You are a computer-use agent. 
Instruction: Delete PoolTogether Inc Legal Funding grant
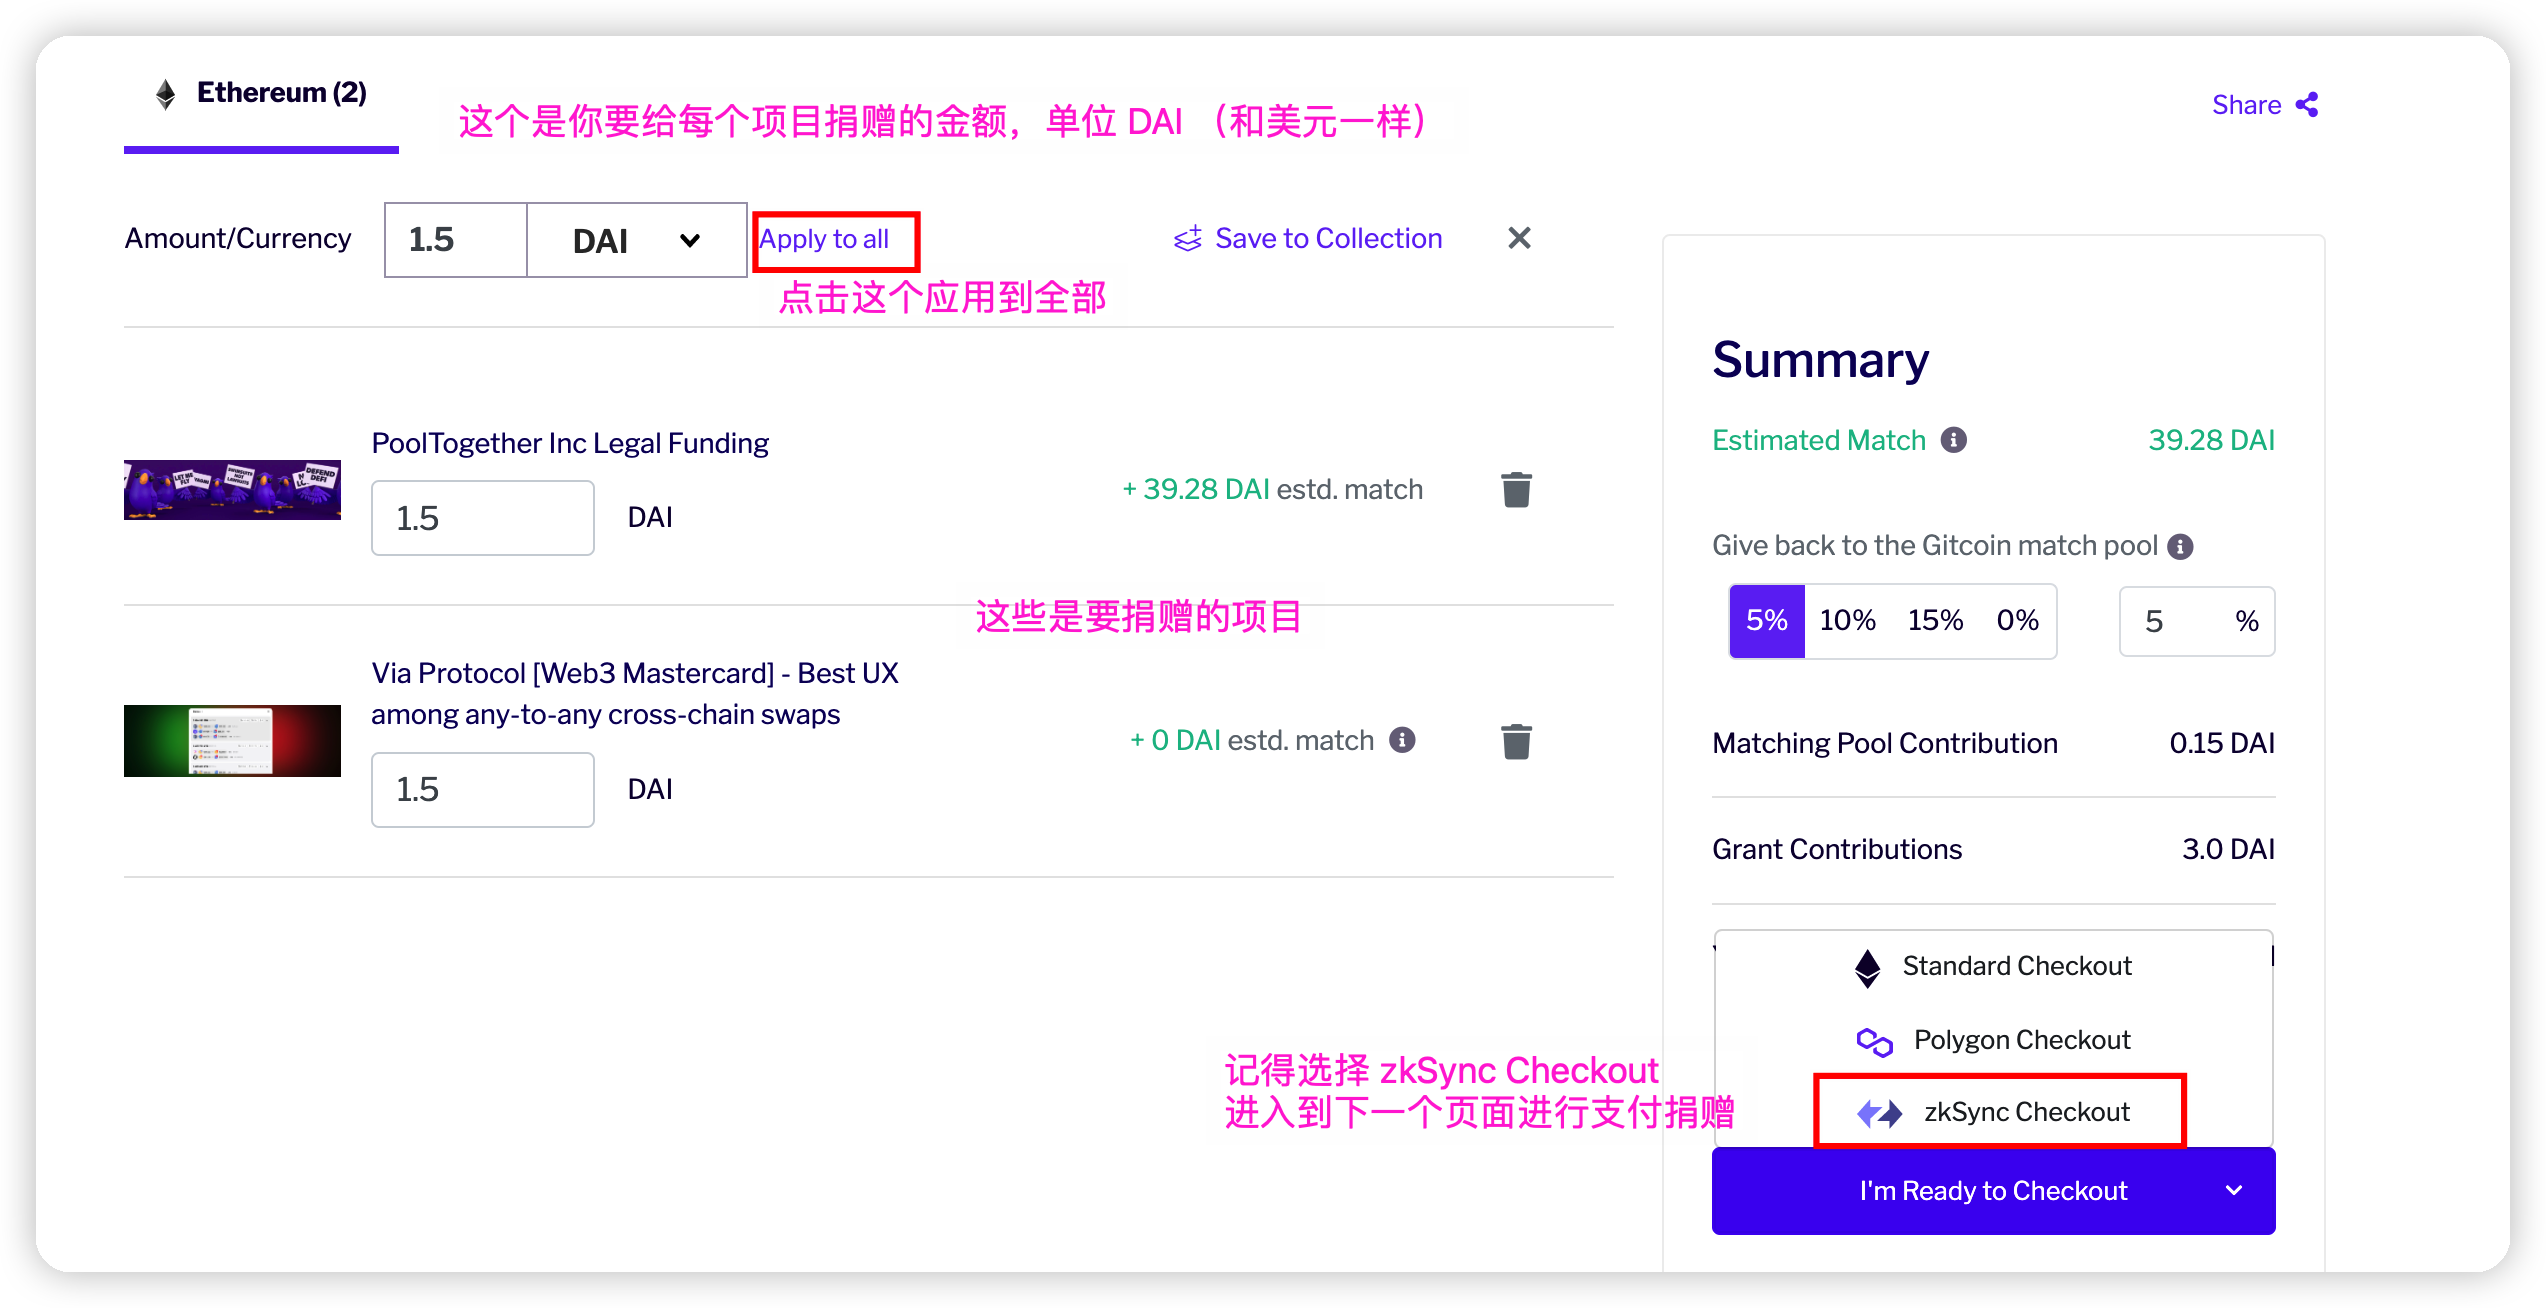coord(1516,490)
